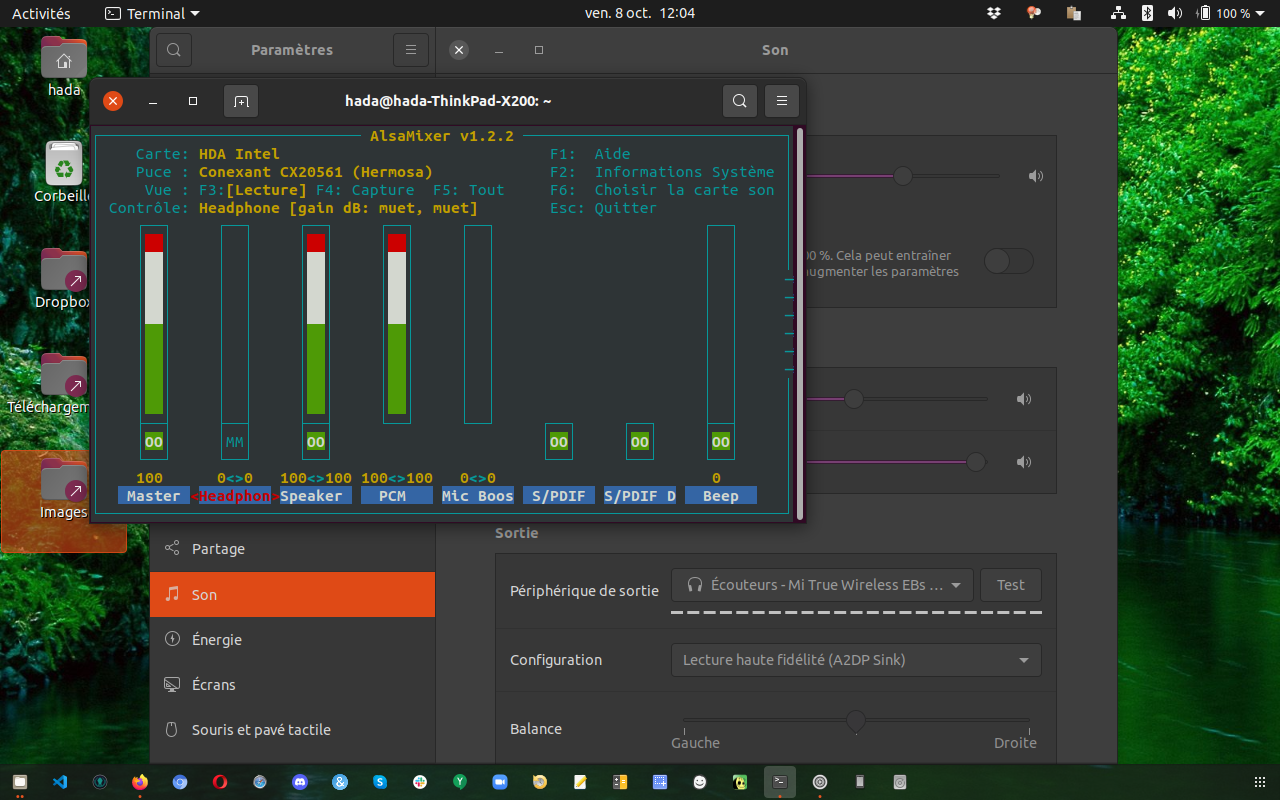The height and width of the screenshot is (800, 1280).
Task: Expand the Périphérique de sortie dropdown
Action: (x=822, y=585)
